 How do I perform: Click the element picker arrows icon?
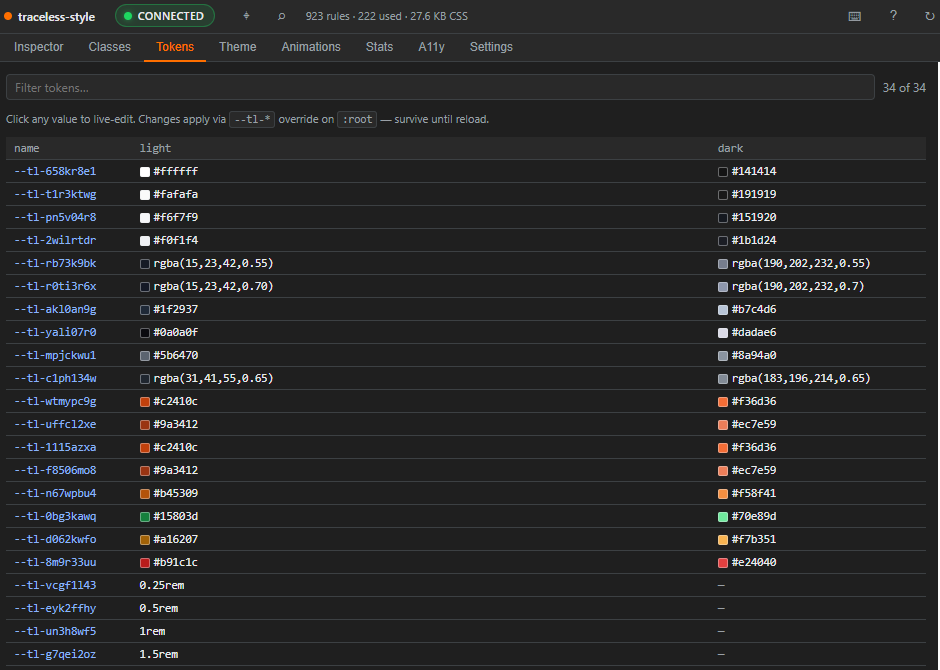tap(246, 16)
